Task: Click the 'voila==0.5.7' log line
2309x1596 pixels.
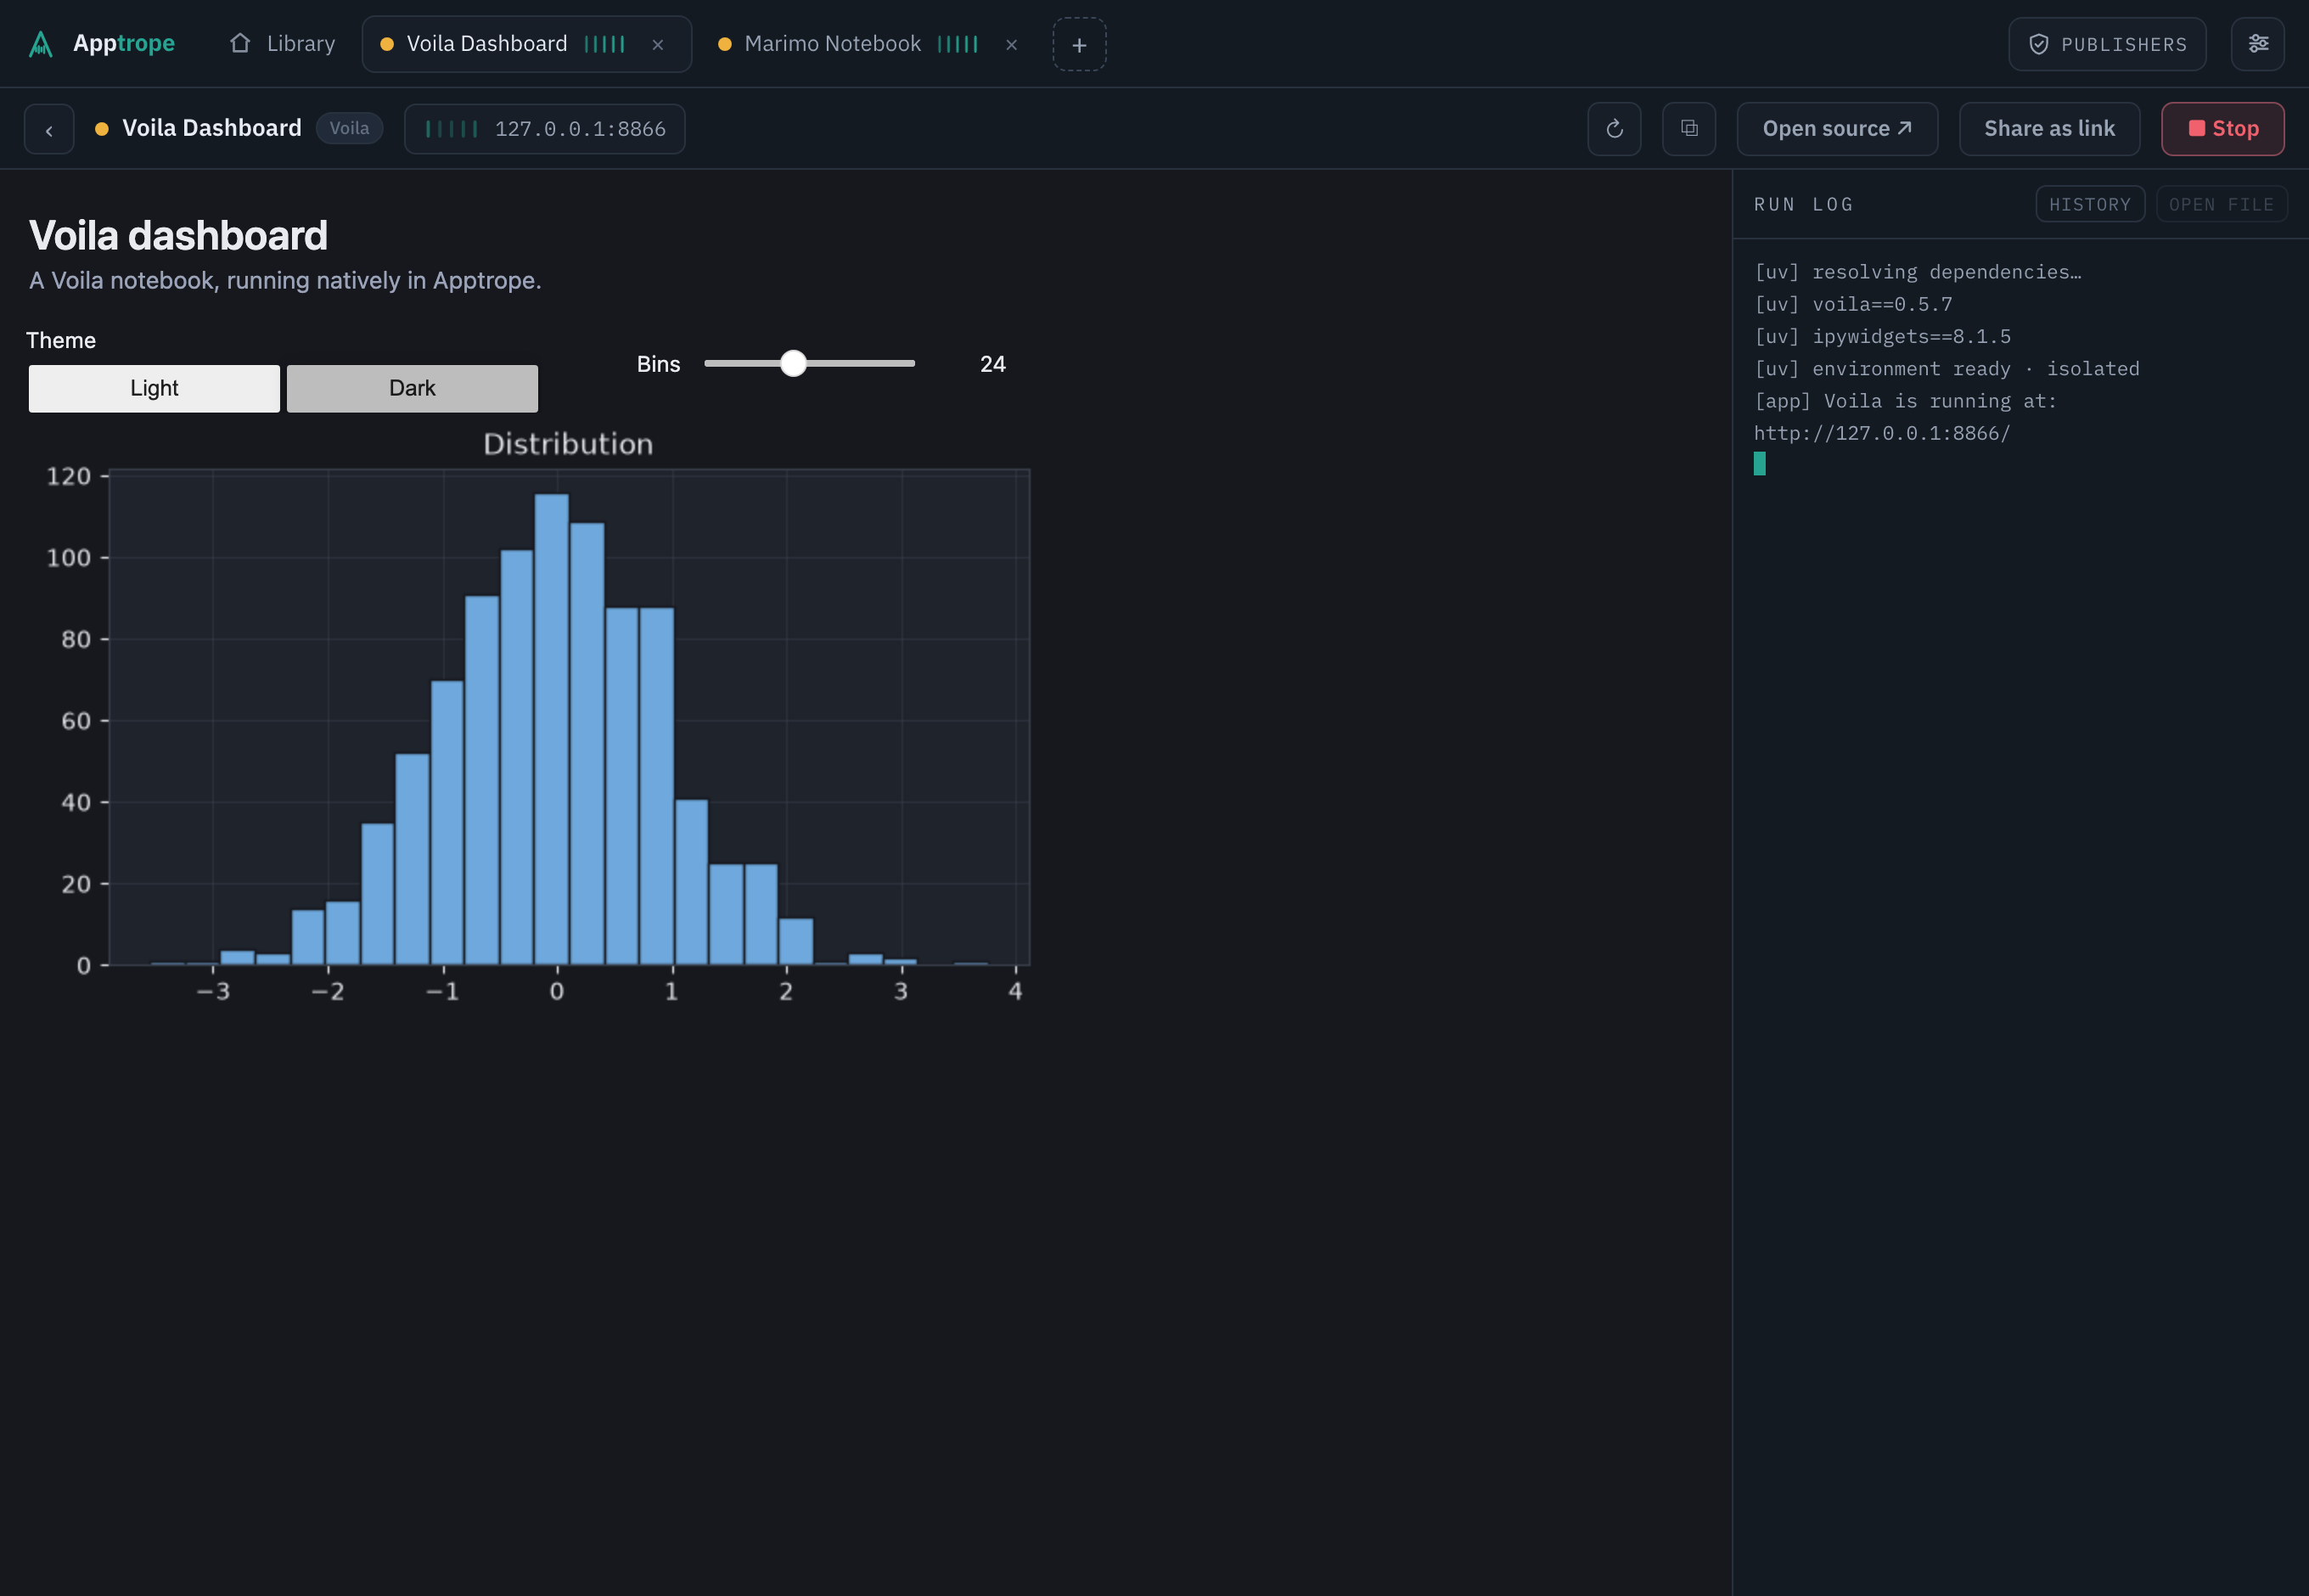Action: point(1853,304)
